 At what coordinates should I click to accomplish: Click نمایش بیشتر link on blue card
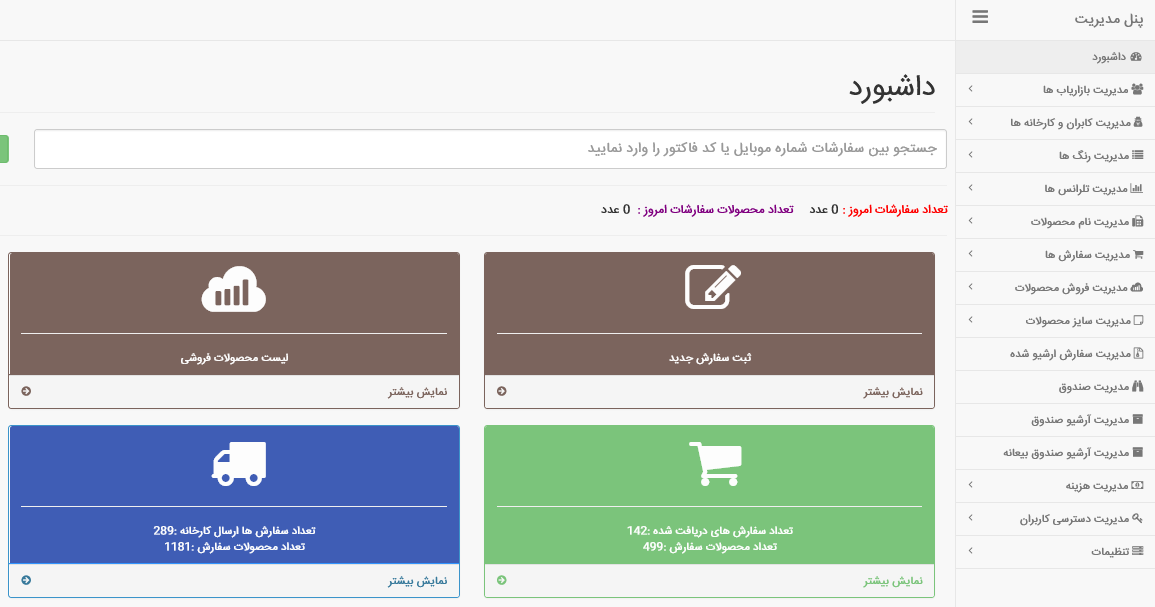pyautogui.click(x=418, y=581)
